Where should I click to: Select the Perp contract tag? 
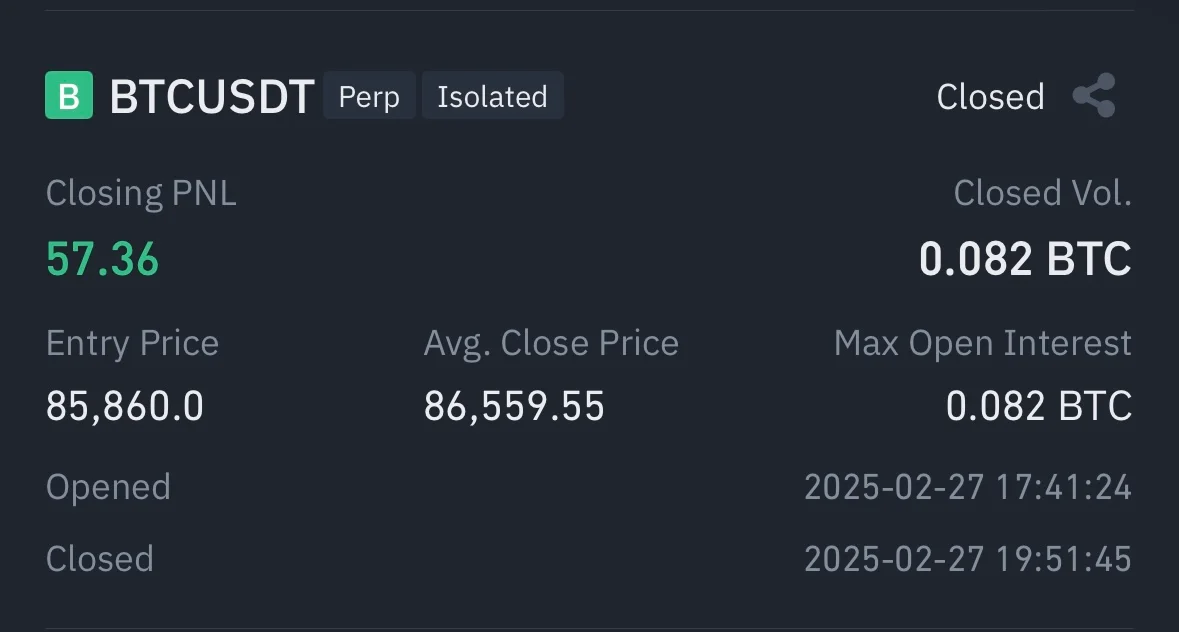369,96
